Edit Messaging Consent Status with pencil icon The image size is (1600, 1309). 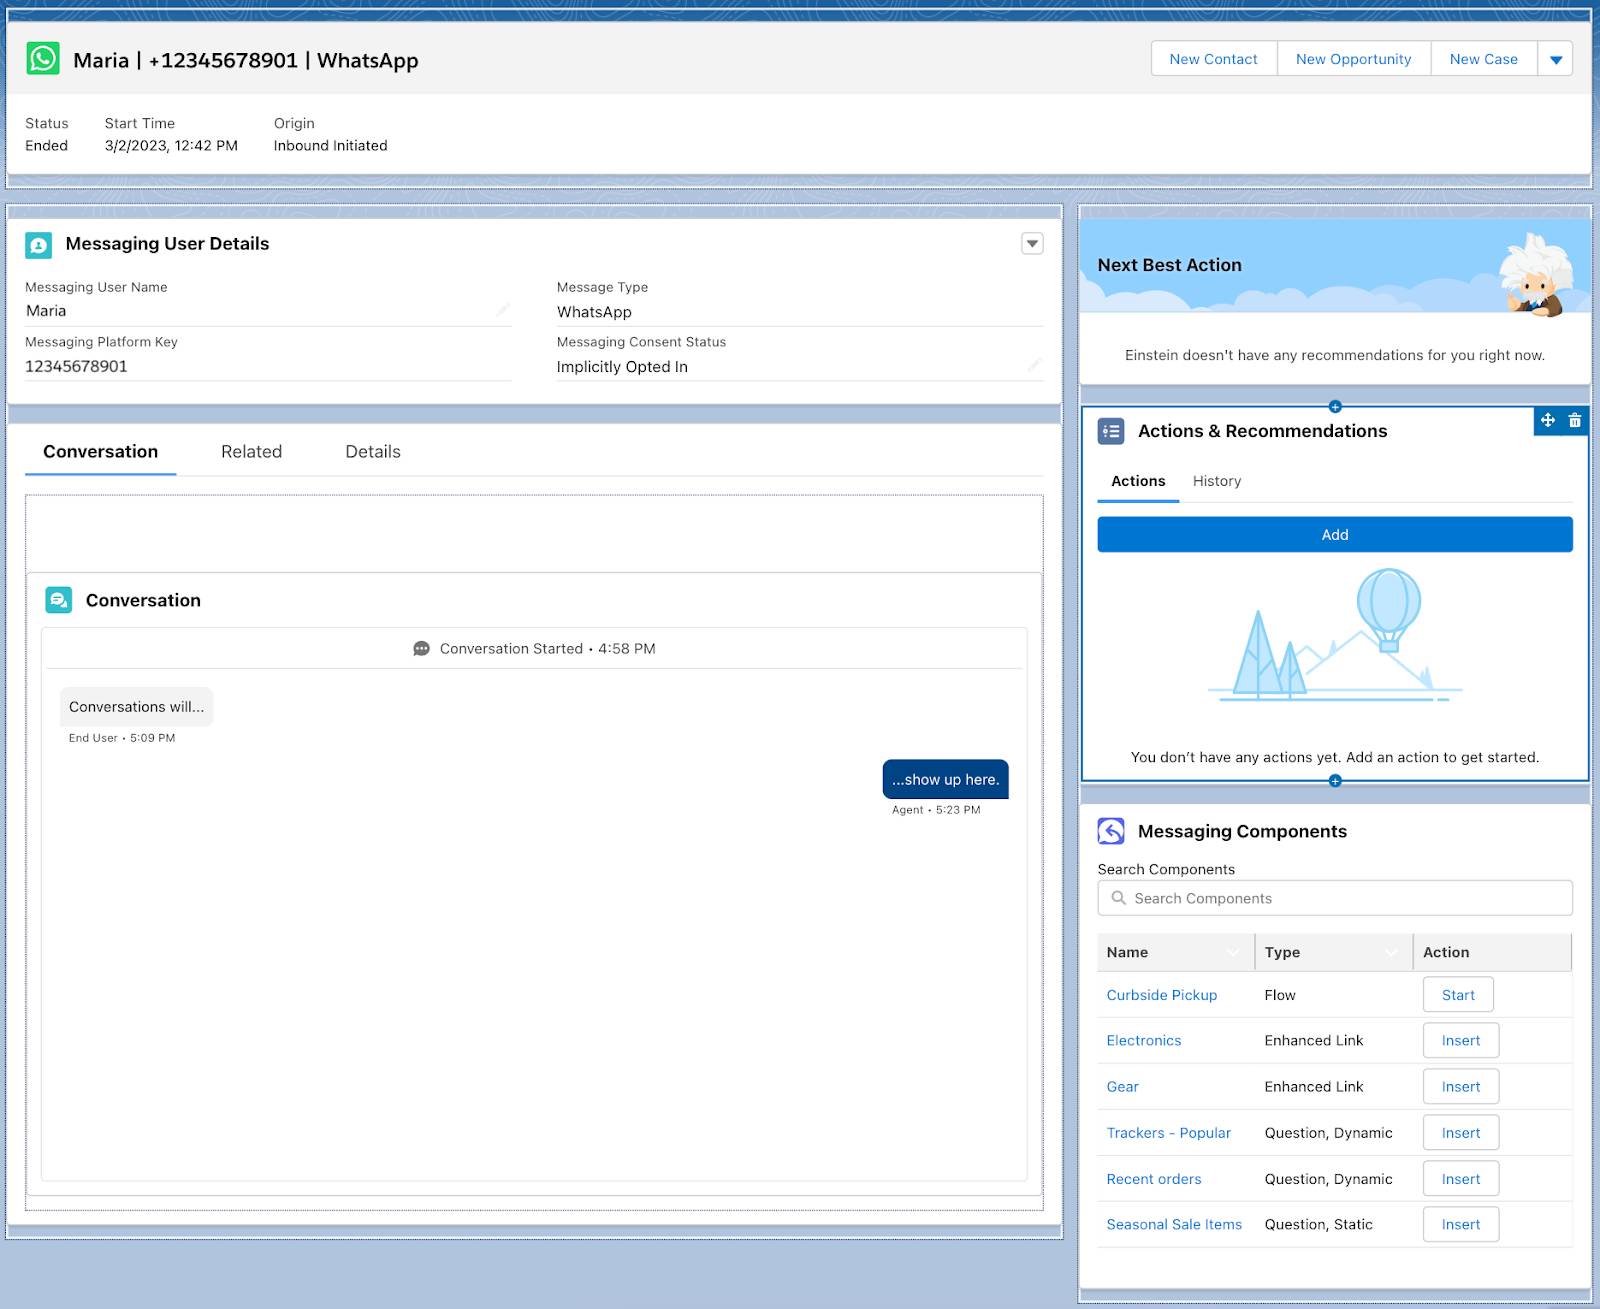tap(1034, 366)
